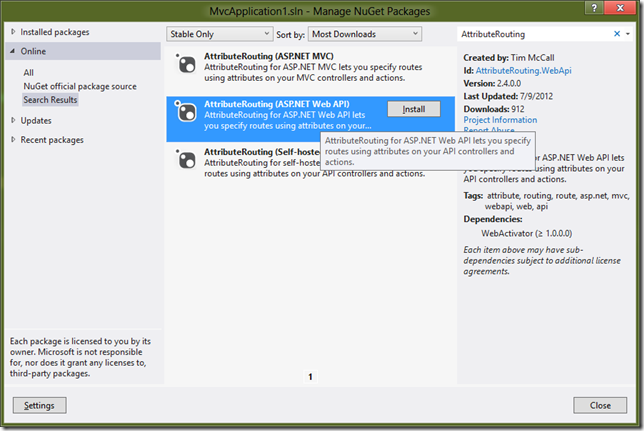Select All under Online sources
Screen dimensions: 644x431
click(28, 73)
